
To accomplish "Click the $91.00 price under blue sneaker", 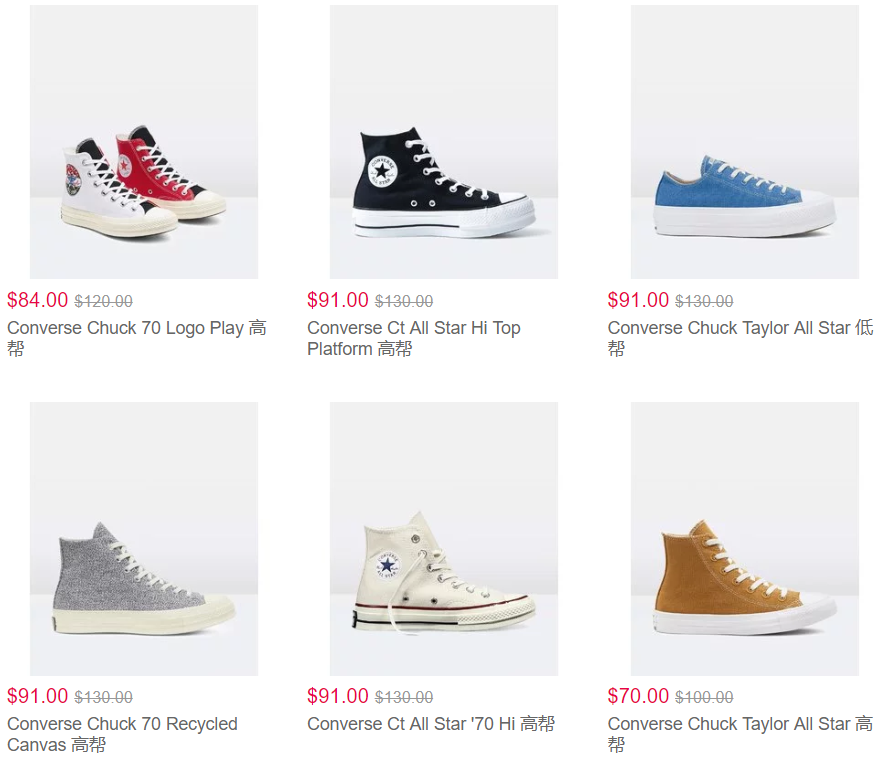I will coord(638,300).
